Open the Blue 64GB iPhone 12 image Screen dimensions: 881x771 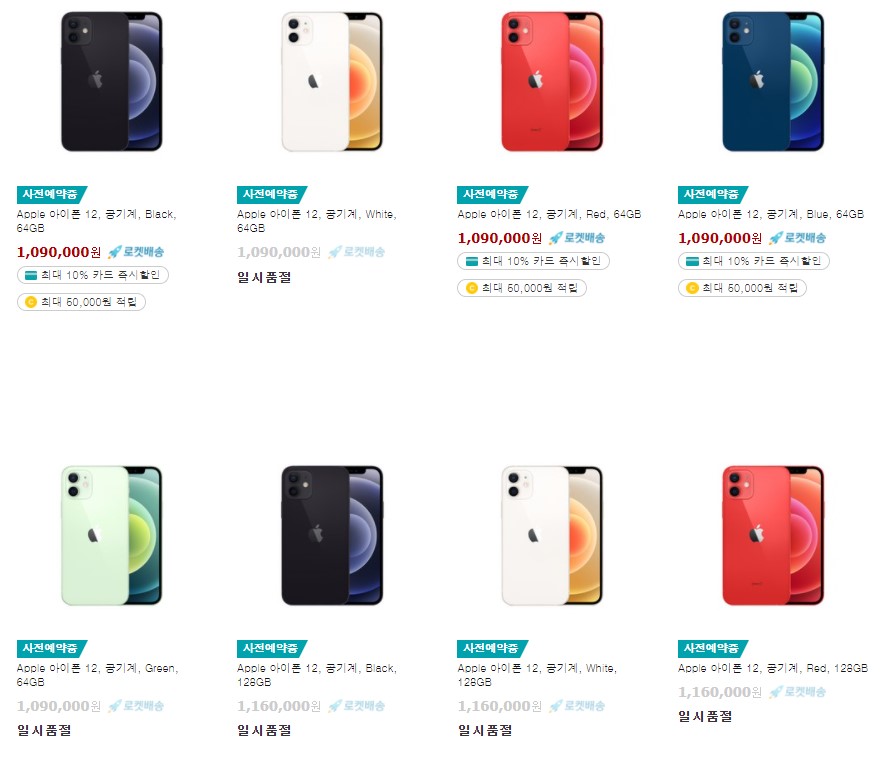point(773,81)
